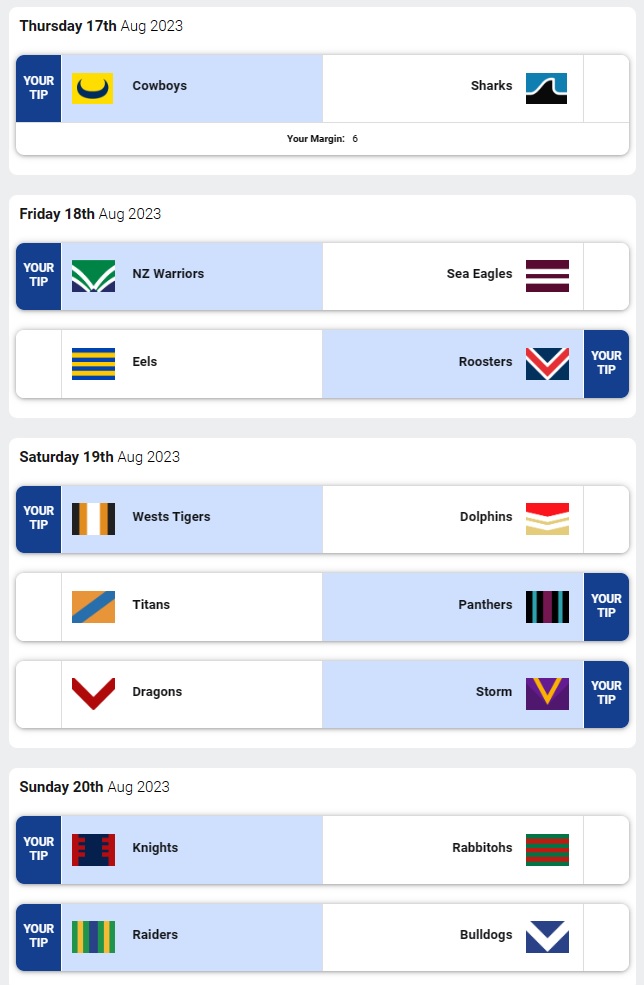The width and height of the screenshot is (644, 985).
Task: Tip the Sharks using the empty box
Action: tap(606, 88)
